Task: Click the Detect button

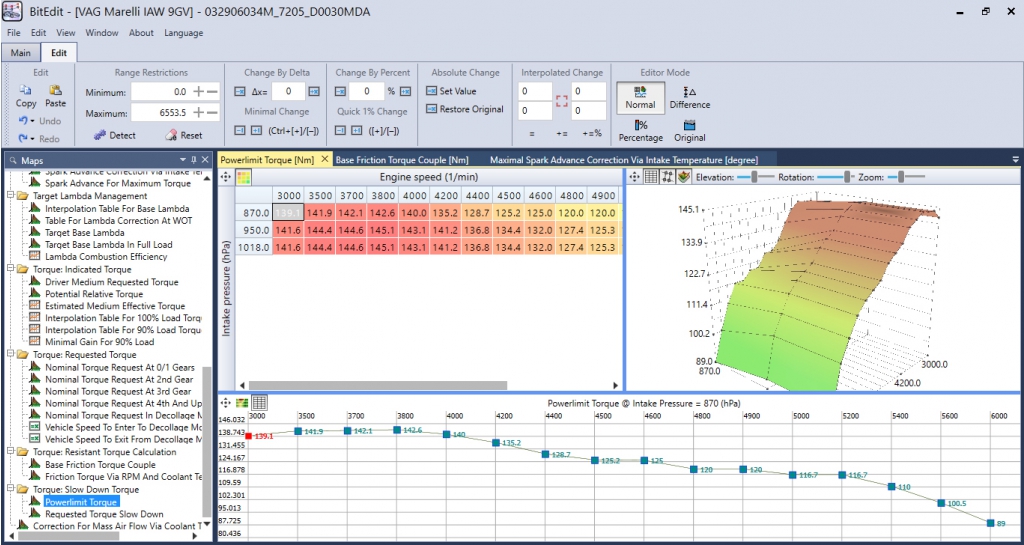Action: click(115, 135)
